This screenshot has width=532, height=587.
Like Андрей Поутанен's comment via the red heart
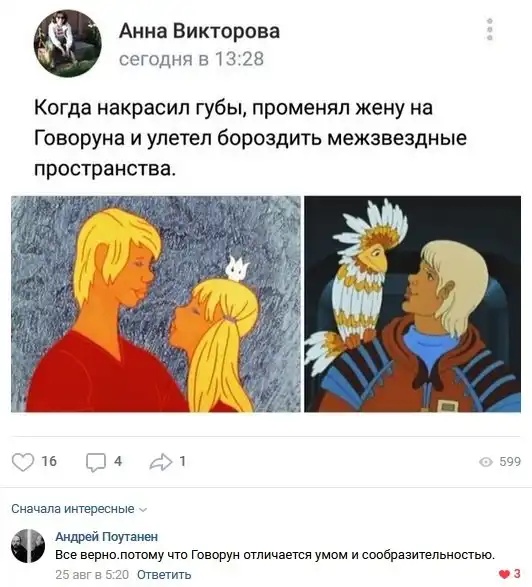click(505, 573)
